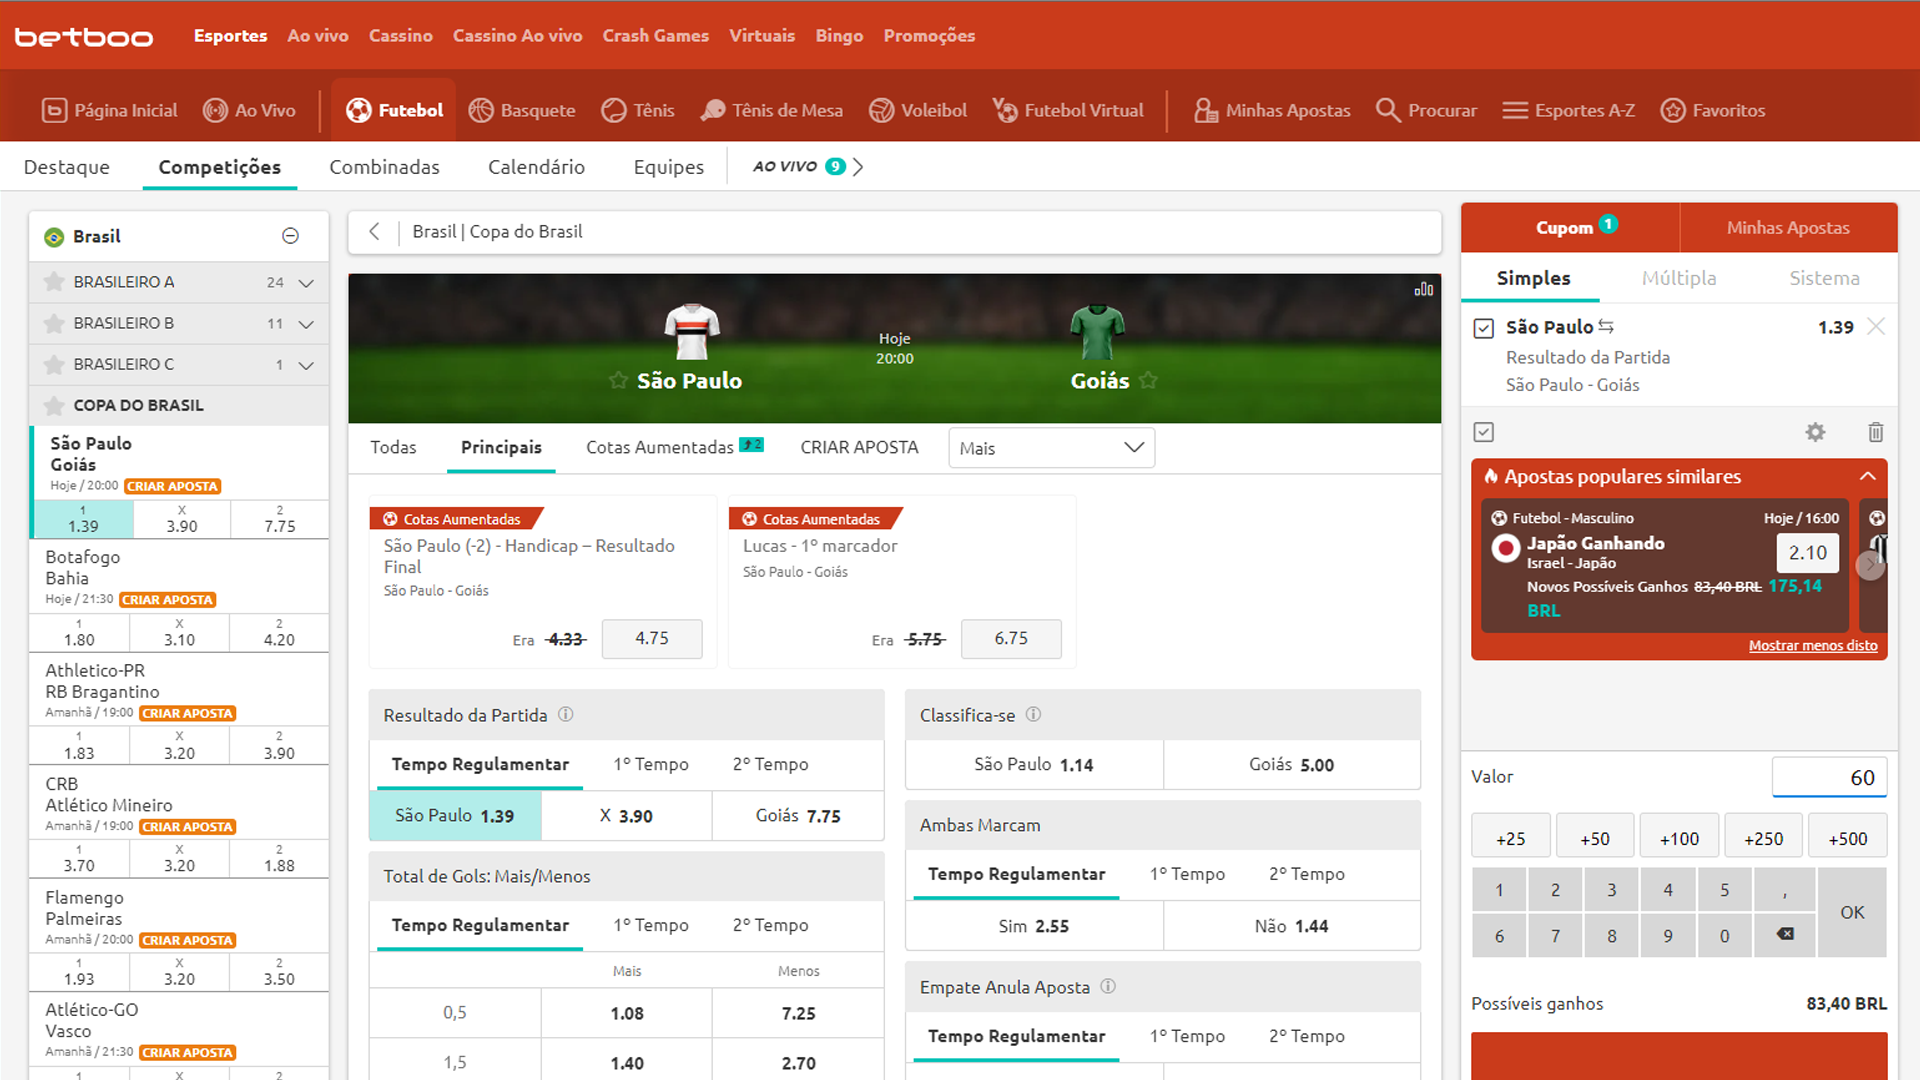Select boosted odds 6.75 for Lucas 1º marcador
The height and width of the screenshot is (1080, 1920).
coord(1011,638)
